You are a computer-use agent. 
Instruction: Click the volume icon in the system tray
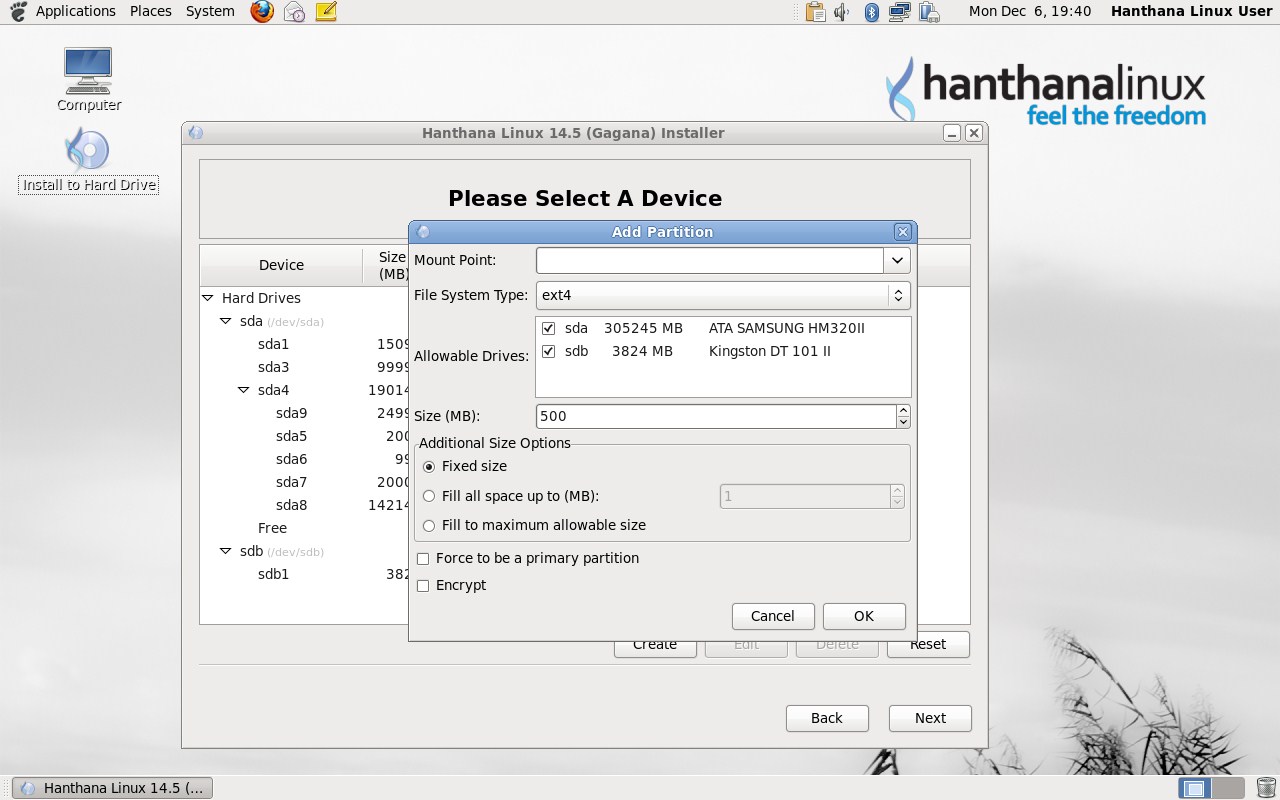tap(841, 11)
